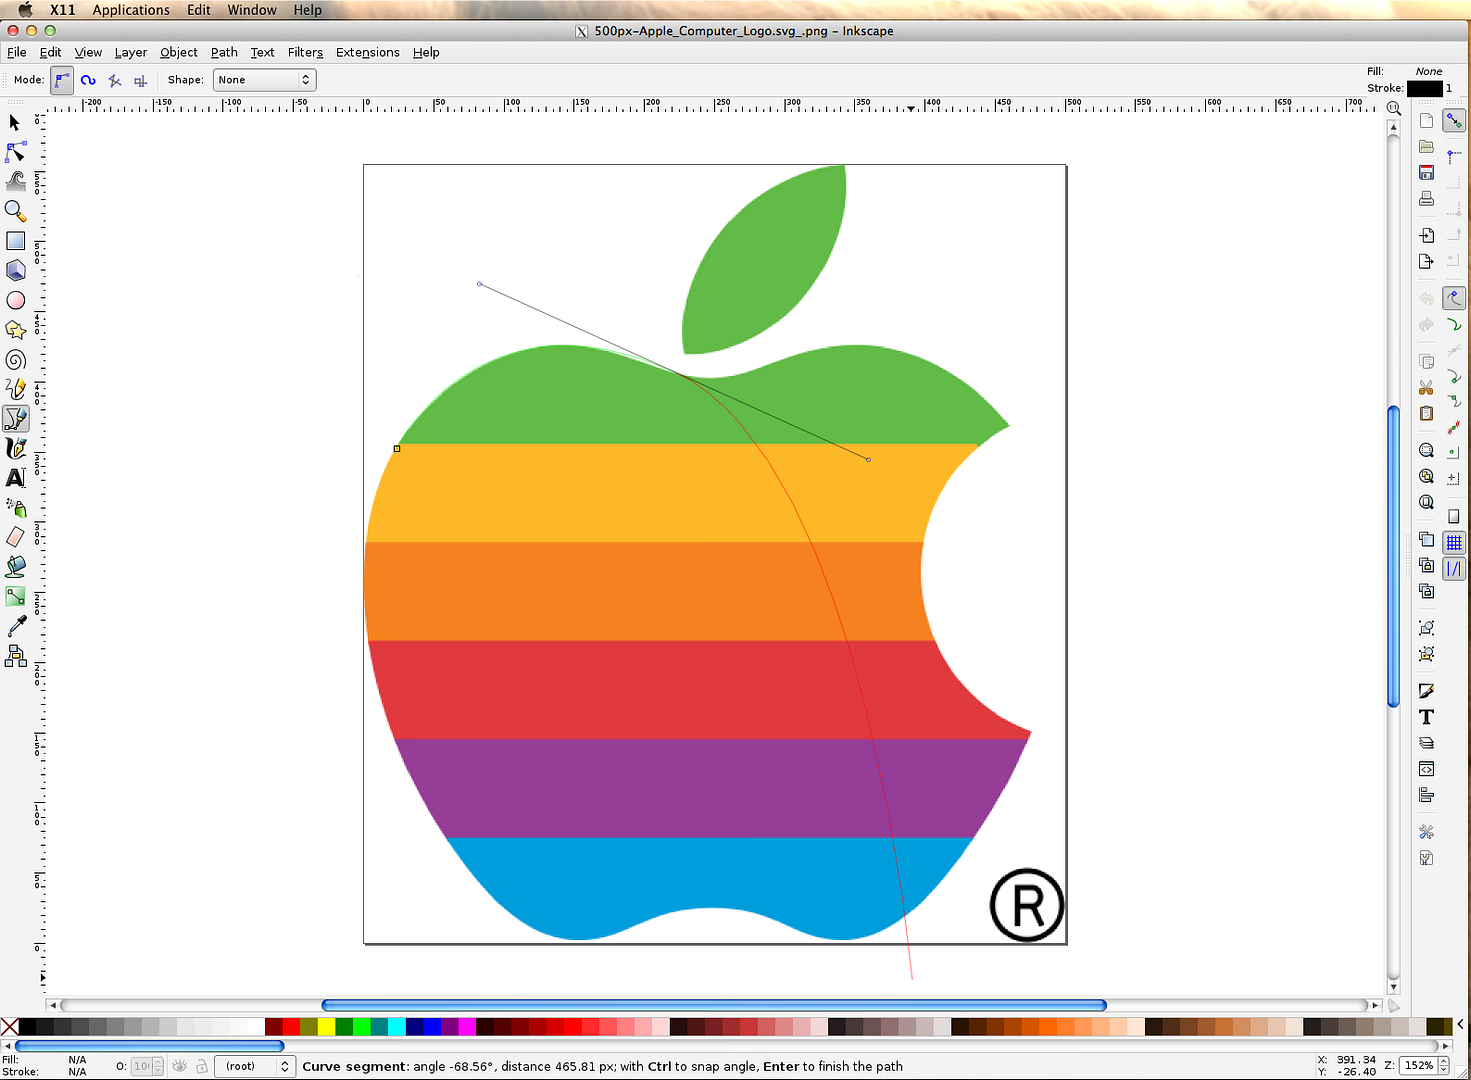Pick the Paint Bucket fill tool
The height and width of the screenshot is (1080, 1471).
(x=15, y=566)
